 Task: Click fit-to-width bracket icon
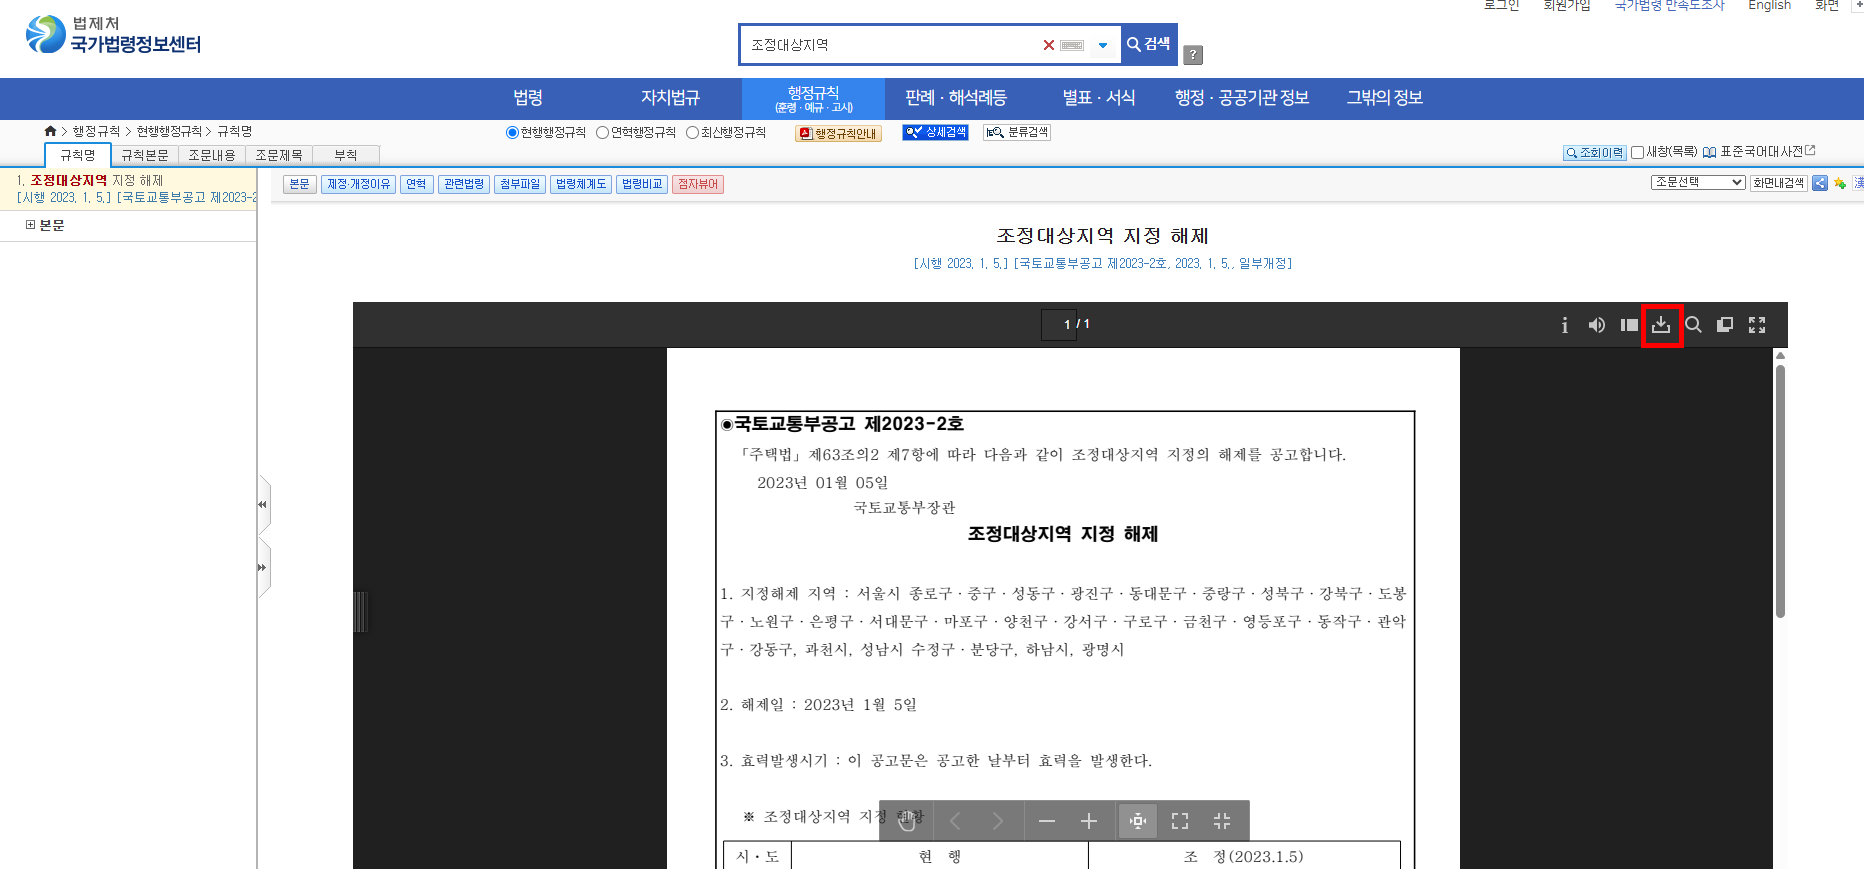pos(1180,821)
